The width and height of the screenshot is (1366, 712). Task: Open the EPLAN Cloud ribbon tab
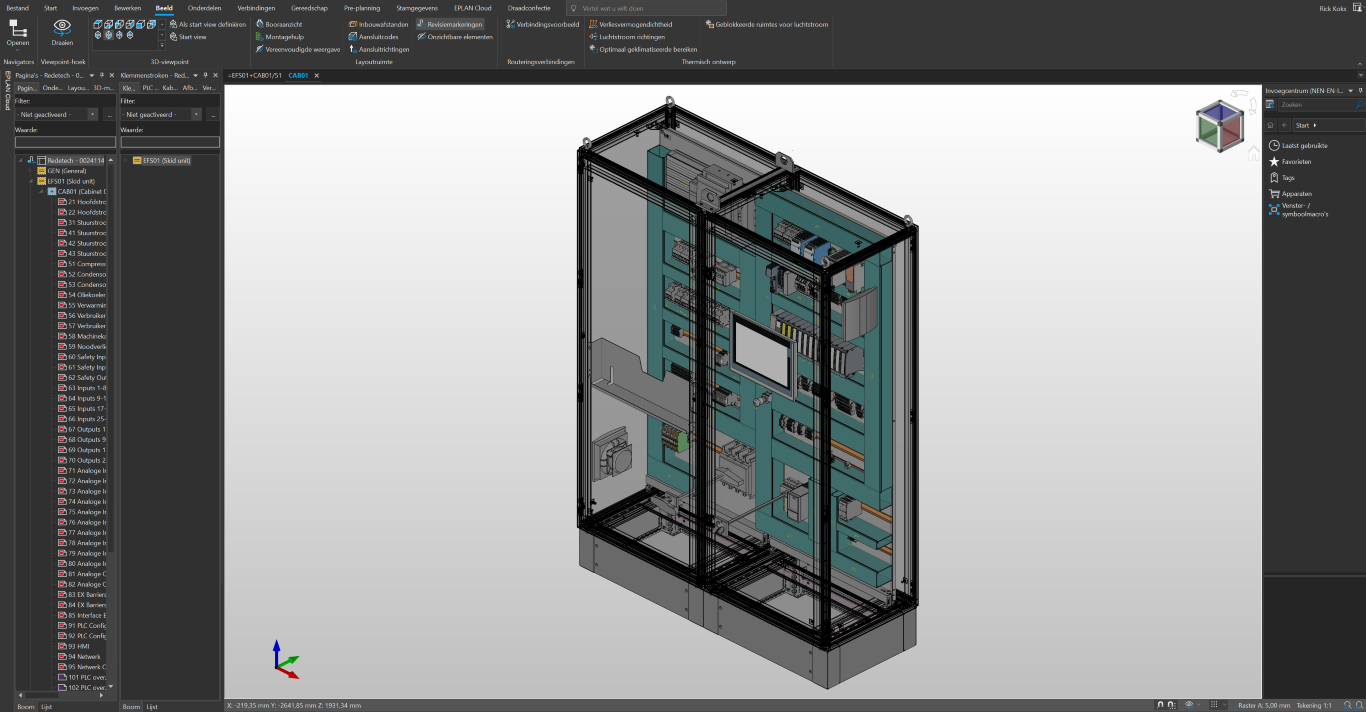pos(473,7)
